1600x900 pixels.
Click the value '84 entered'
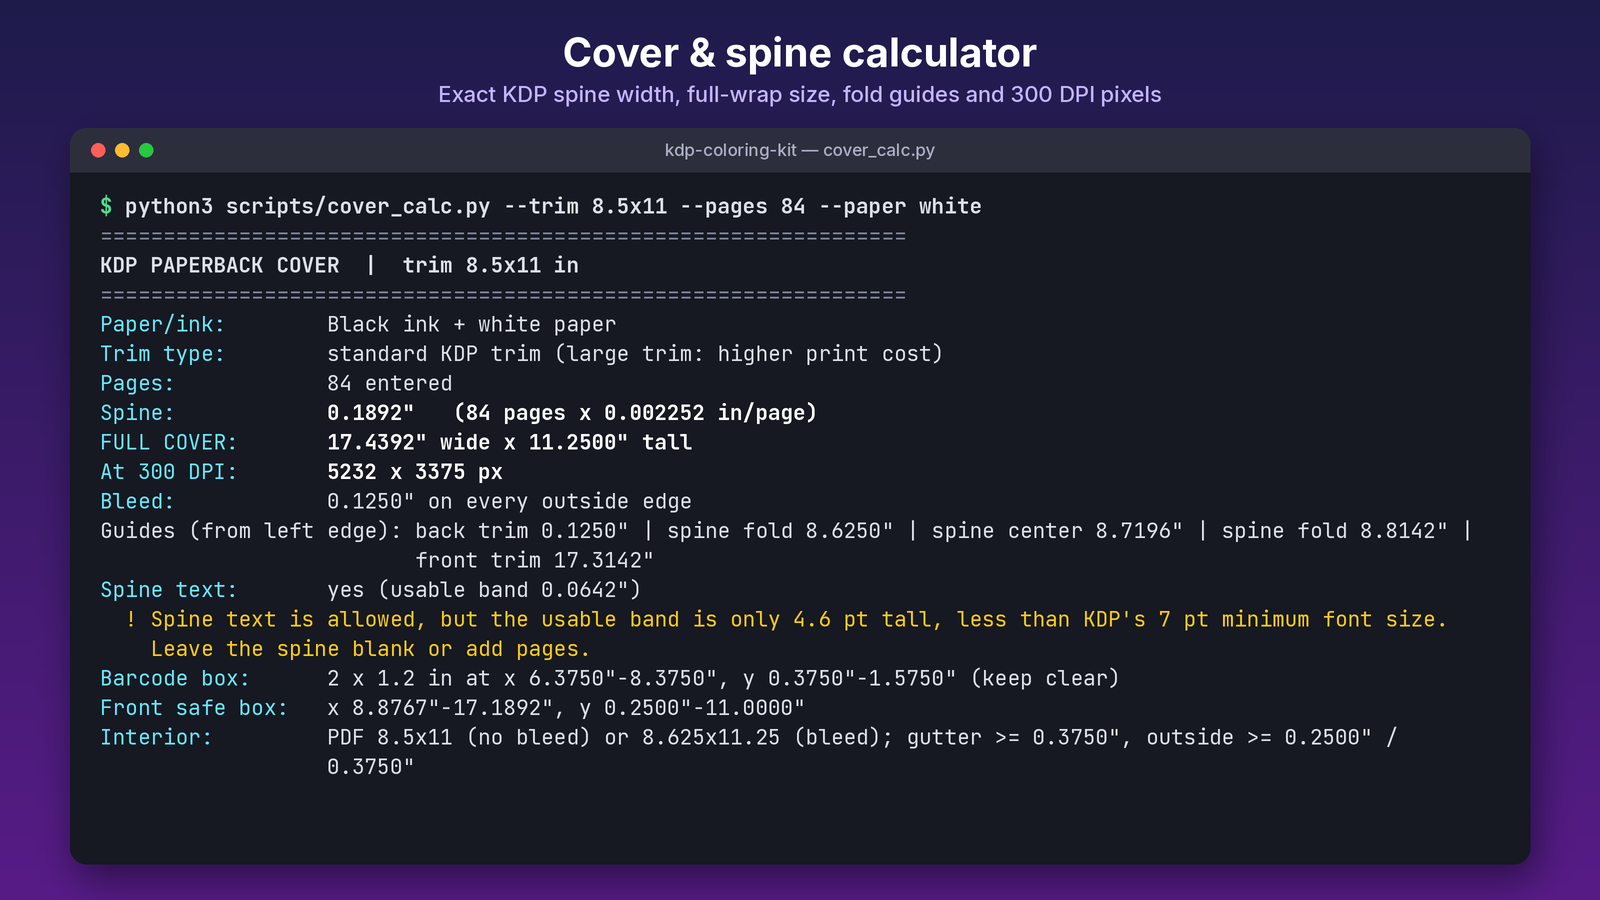[390, 384]
